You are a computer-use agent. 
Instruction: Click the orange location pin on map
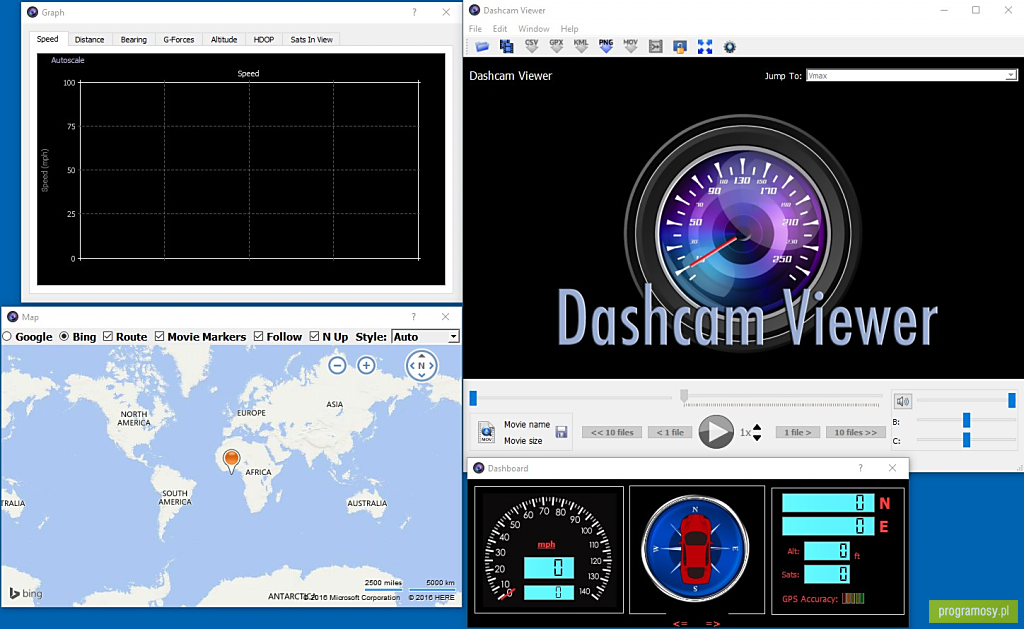pyautogui.click(x=231, y=460)
